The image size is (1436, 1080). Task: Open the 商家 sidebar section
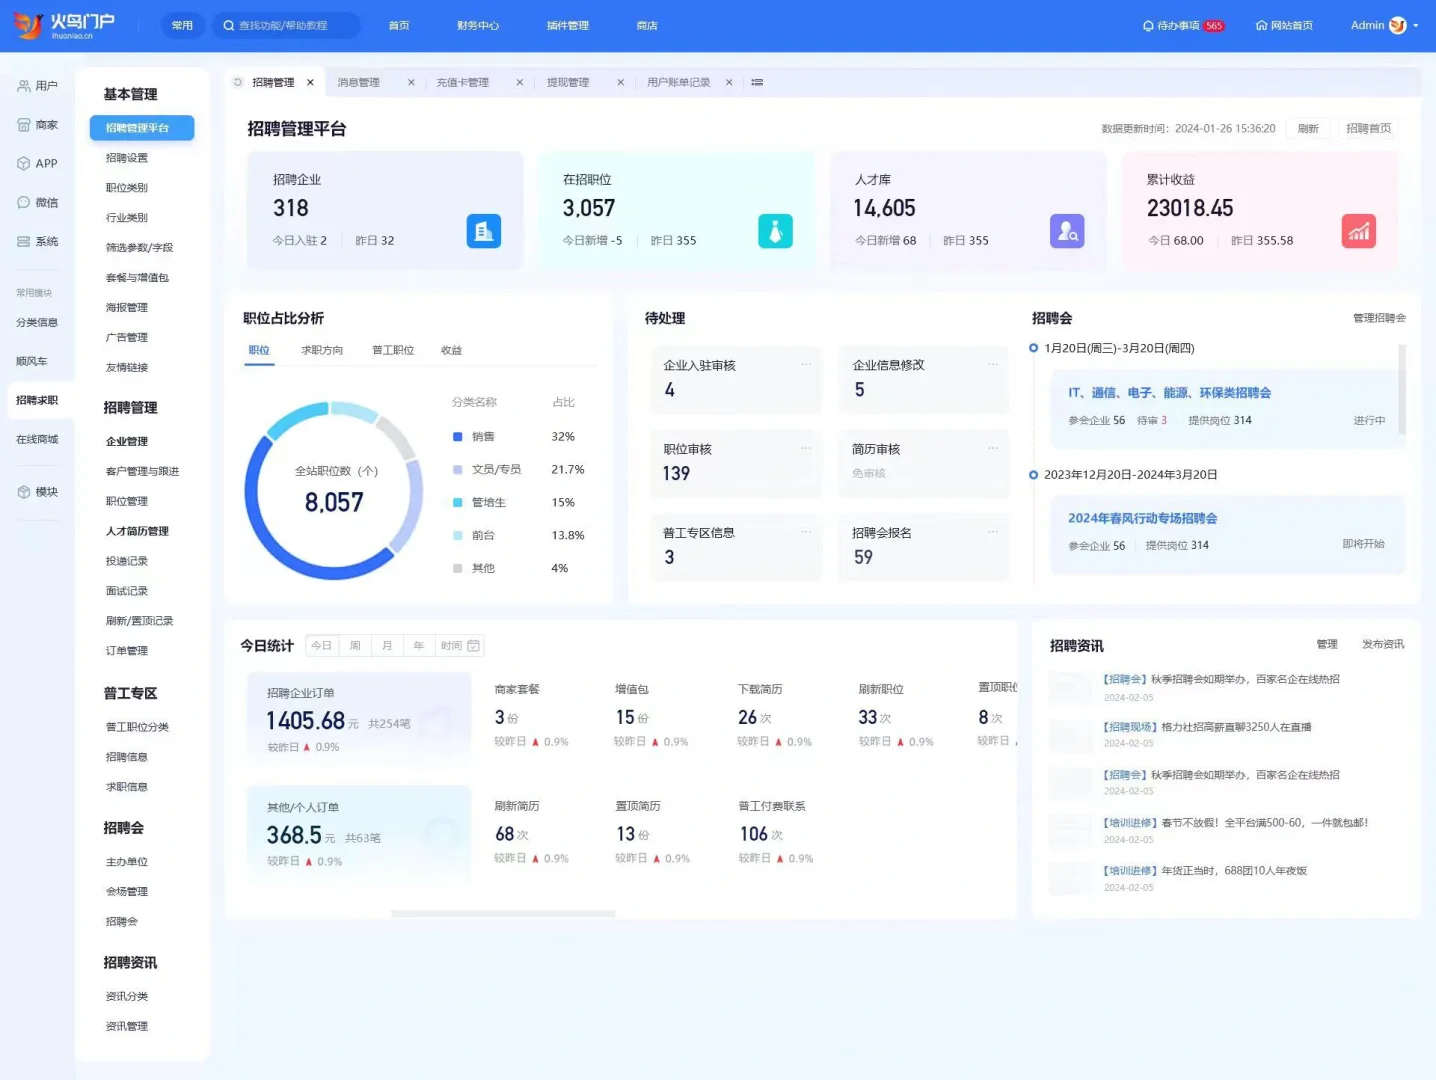[38, 125]
